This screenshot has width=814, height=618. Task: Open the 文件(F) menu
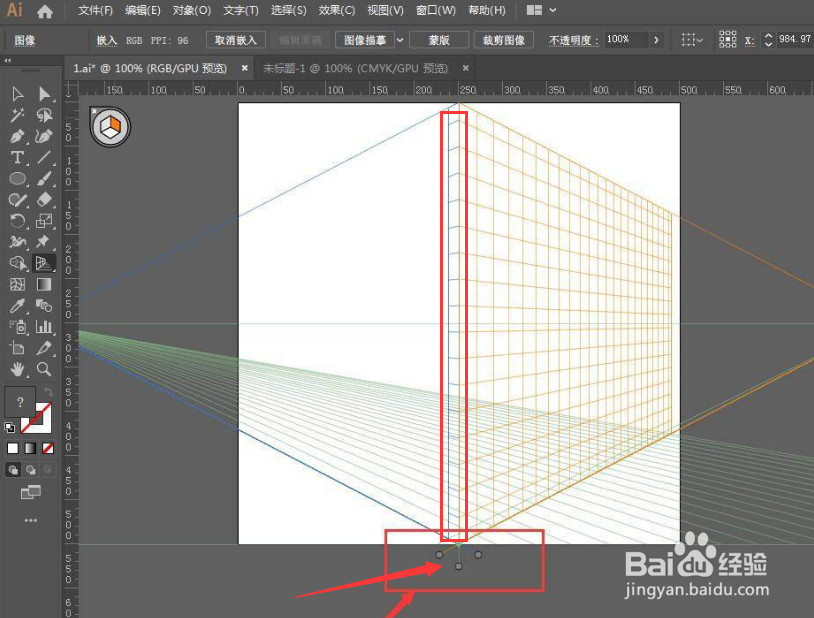click(96, 10)
